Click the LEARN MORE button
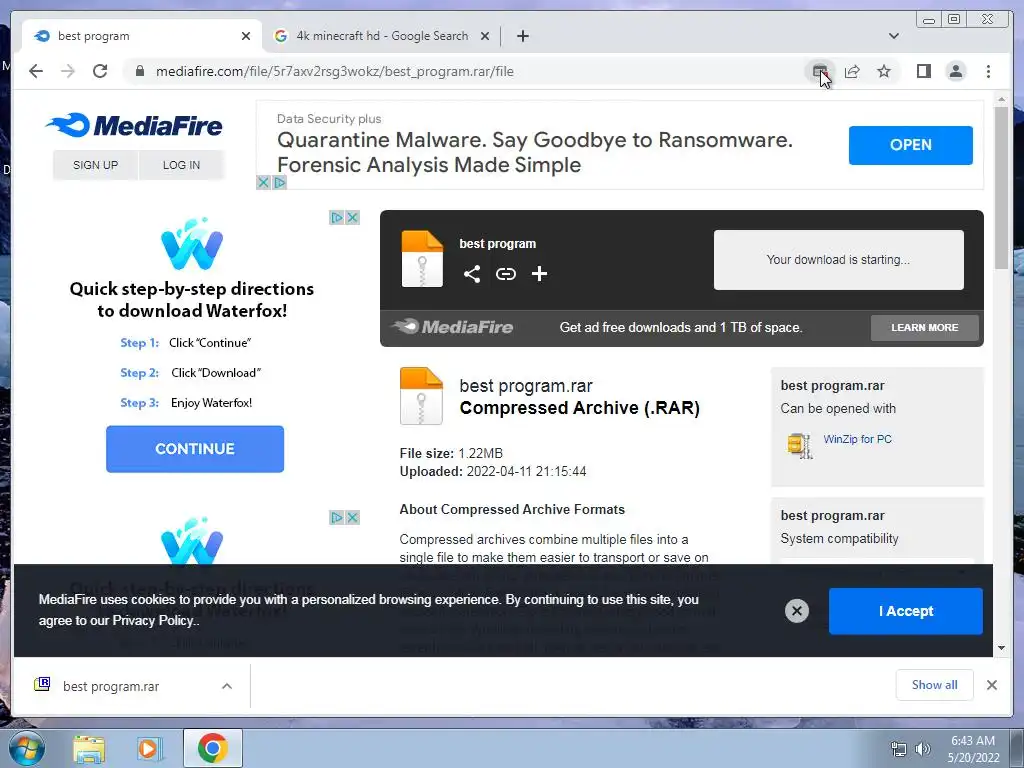 [925, 328]
